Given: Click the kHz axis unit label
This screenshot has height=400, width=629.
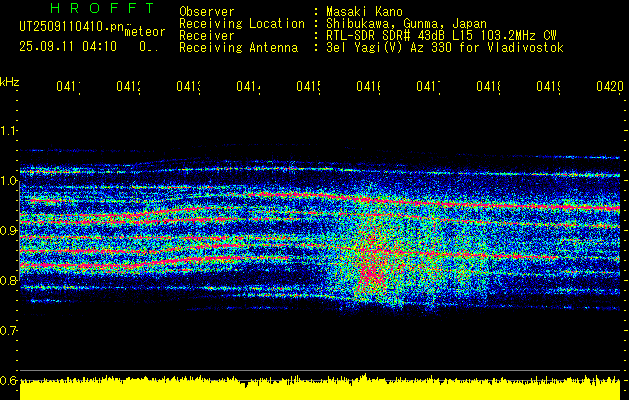Looking at the screenshot, I should tap(9, 82).
